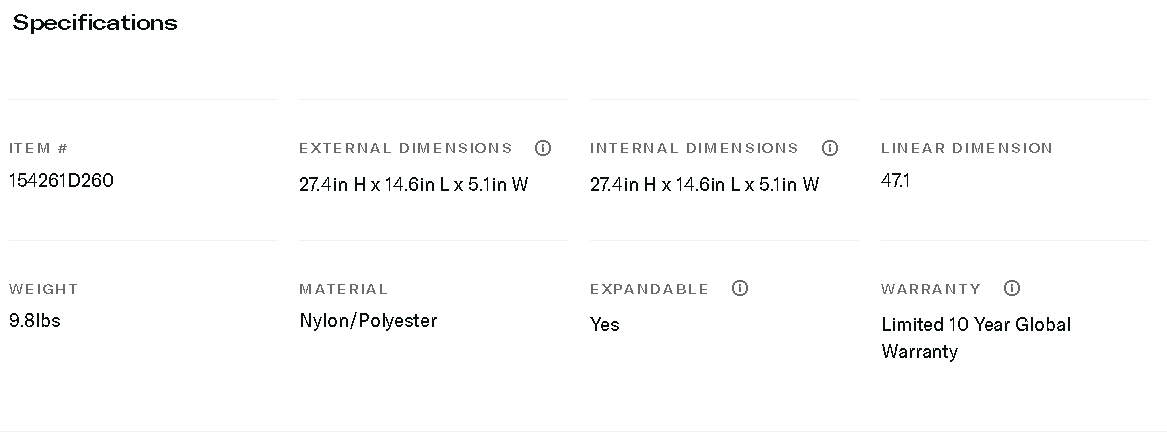
Task: Show the Expandable info icon details
Action: coord(740,288)
